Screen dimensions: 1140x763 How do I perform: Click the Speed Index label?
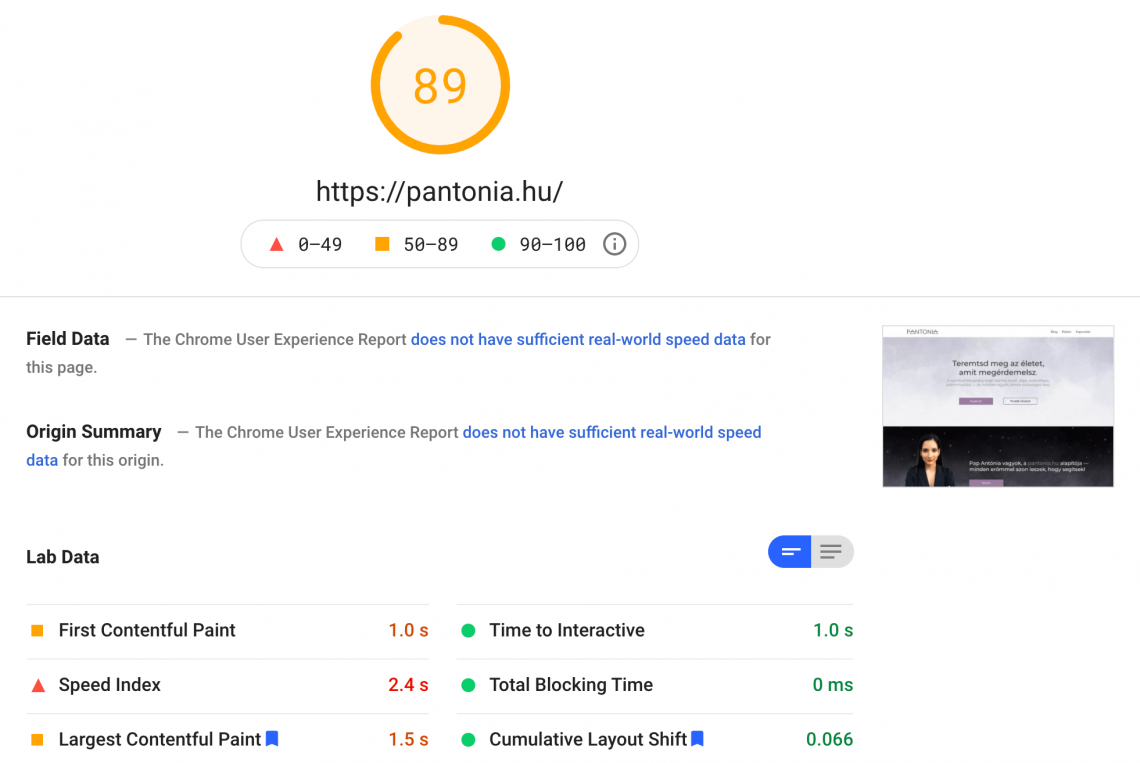tap(110, 685)
